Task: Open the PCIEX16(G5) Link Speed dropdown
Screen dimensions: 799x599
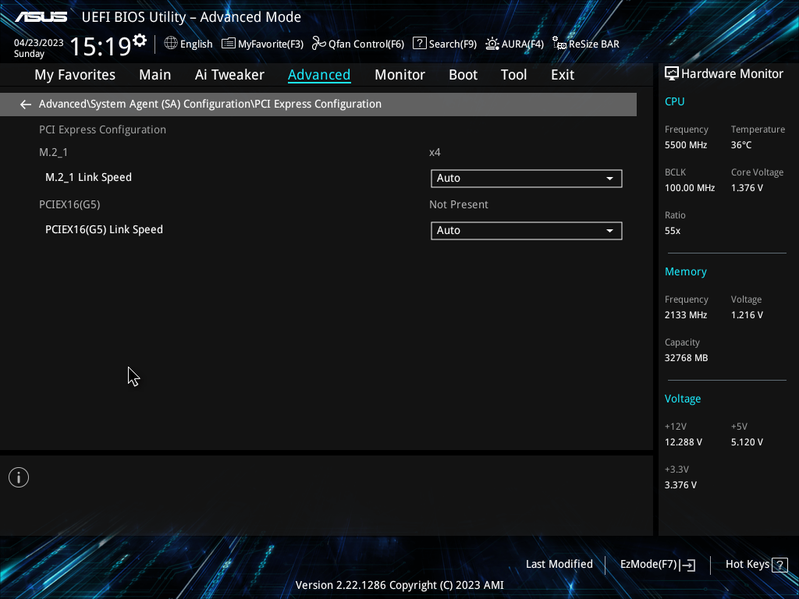Action: pos(526,230)
